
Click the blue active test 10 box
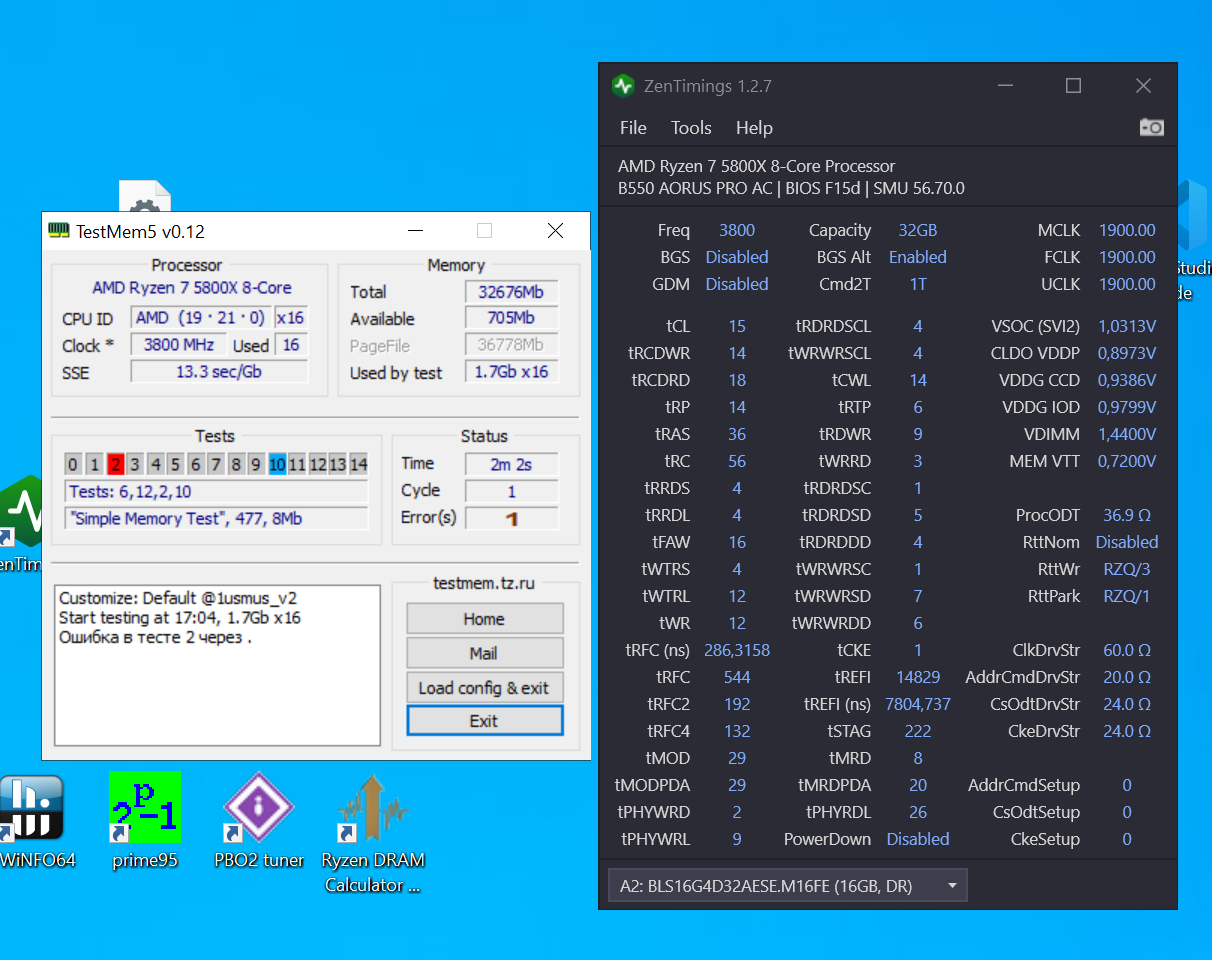point(277,464)
